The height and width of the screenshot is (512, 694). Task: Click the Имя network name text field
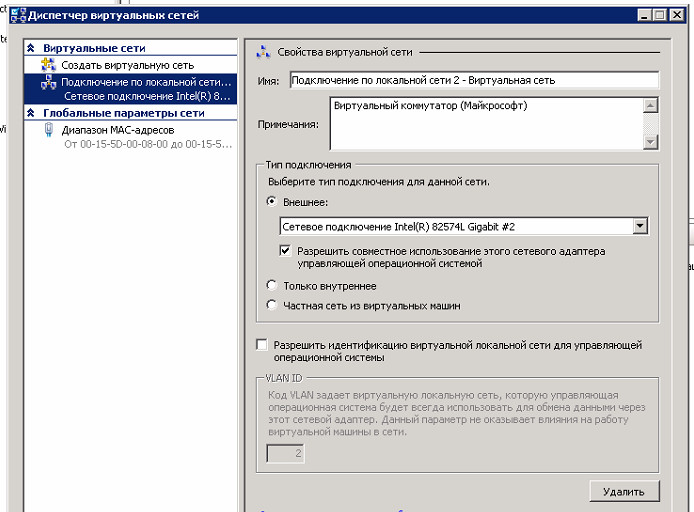(473, 80)
